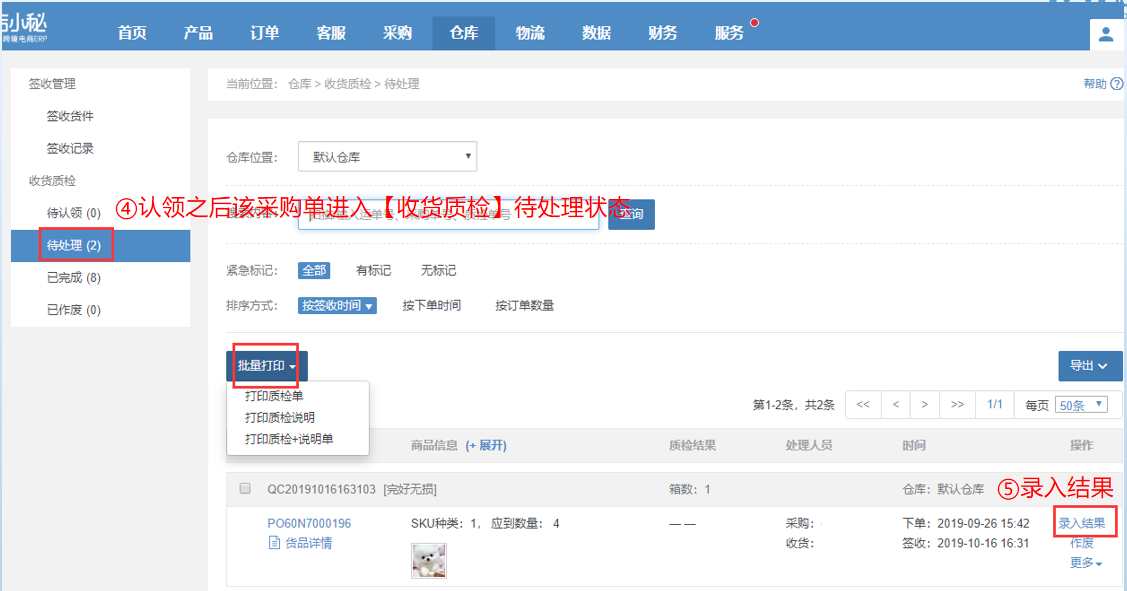
Task: Select the 无标记 urgent filter
Action: click(438, 271)
